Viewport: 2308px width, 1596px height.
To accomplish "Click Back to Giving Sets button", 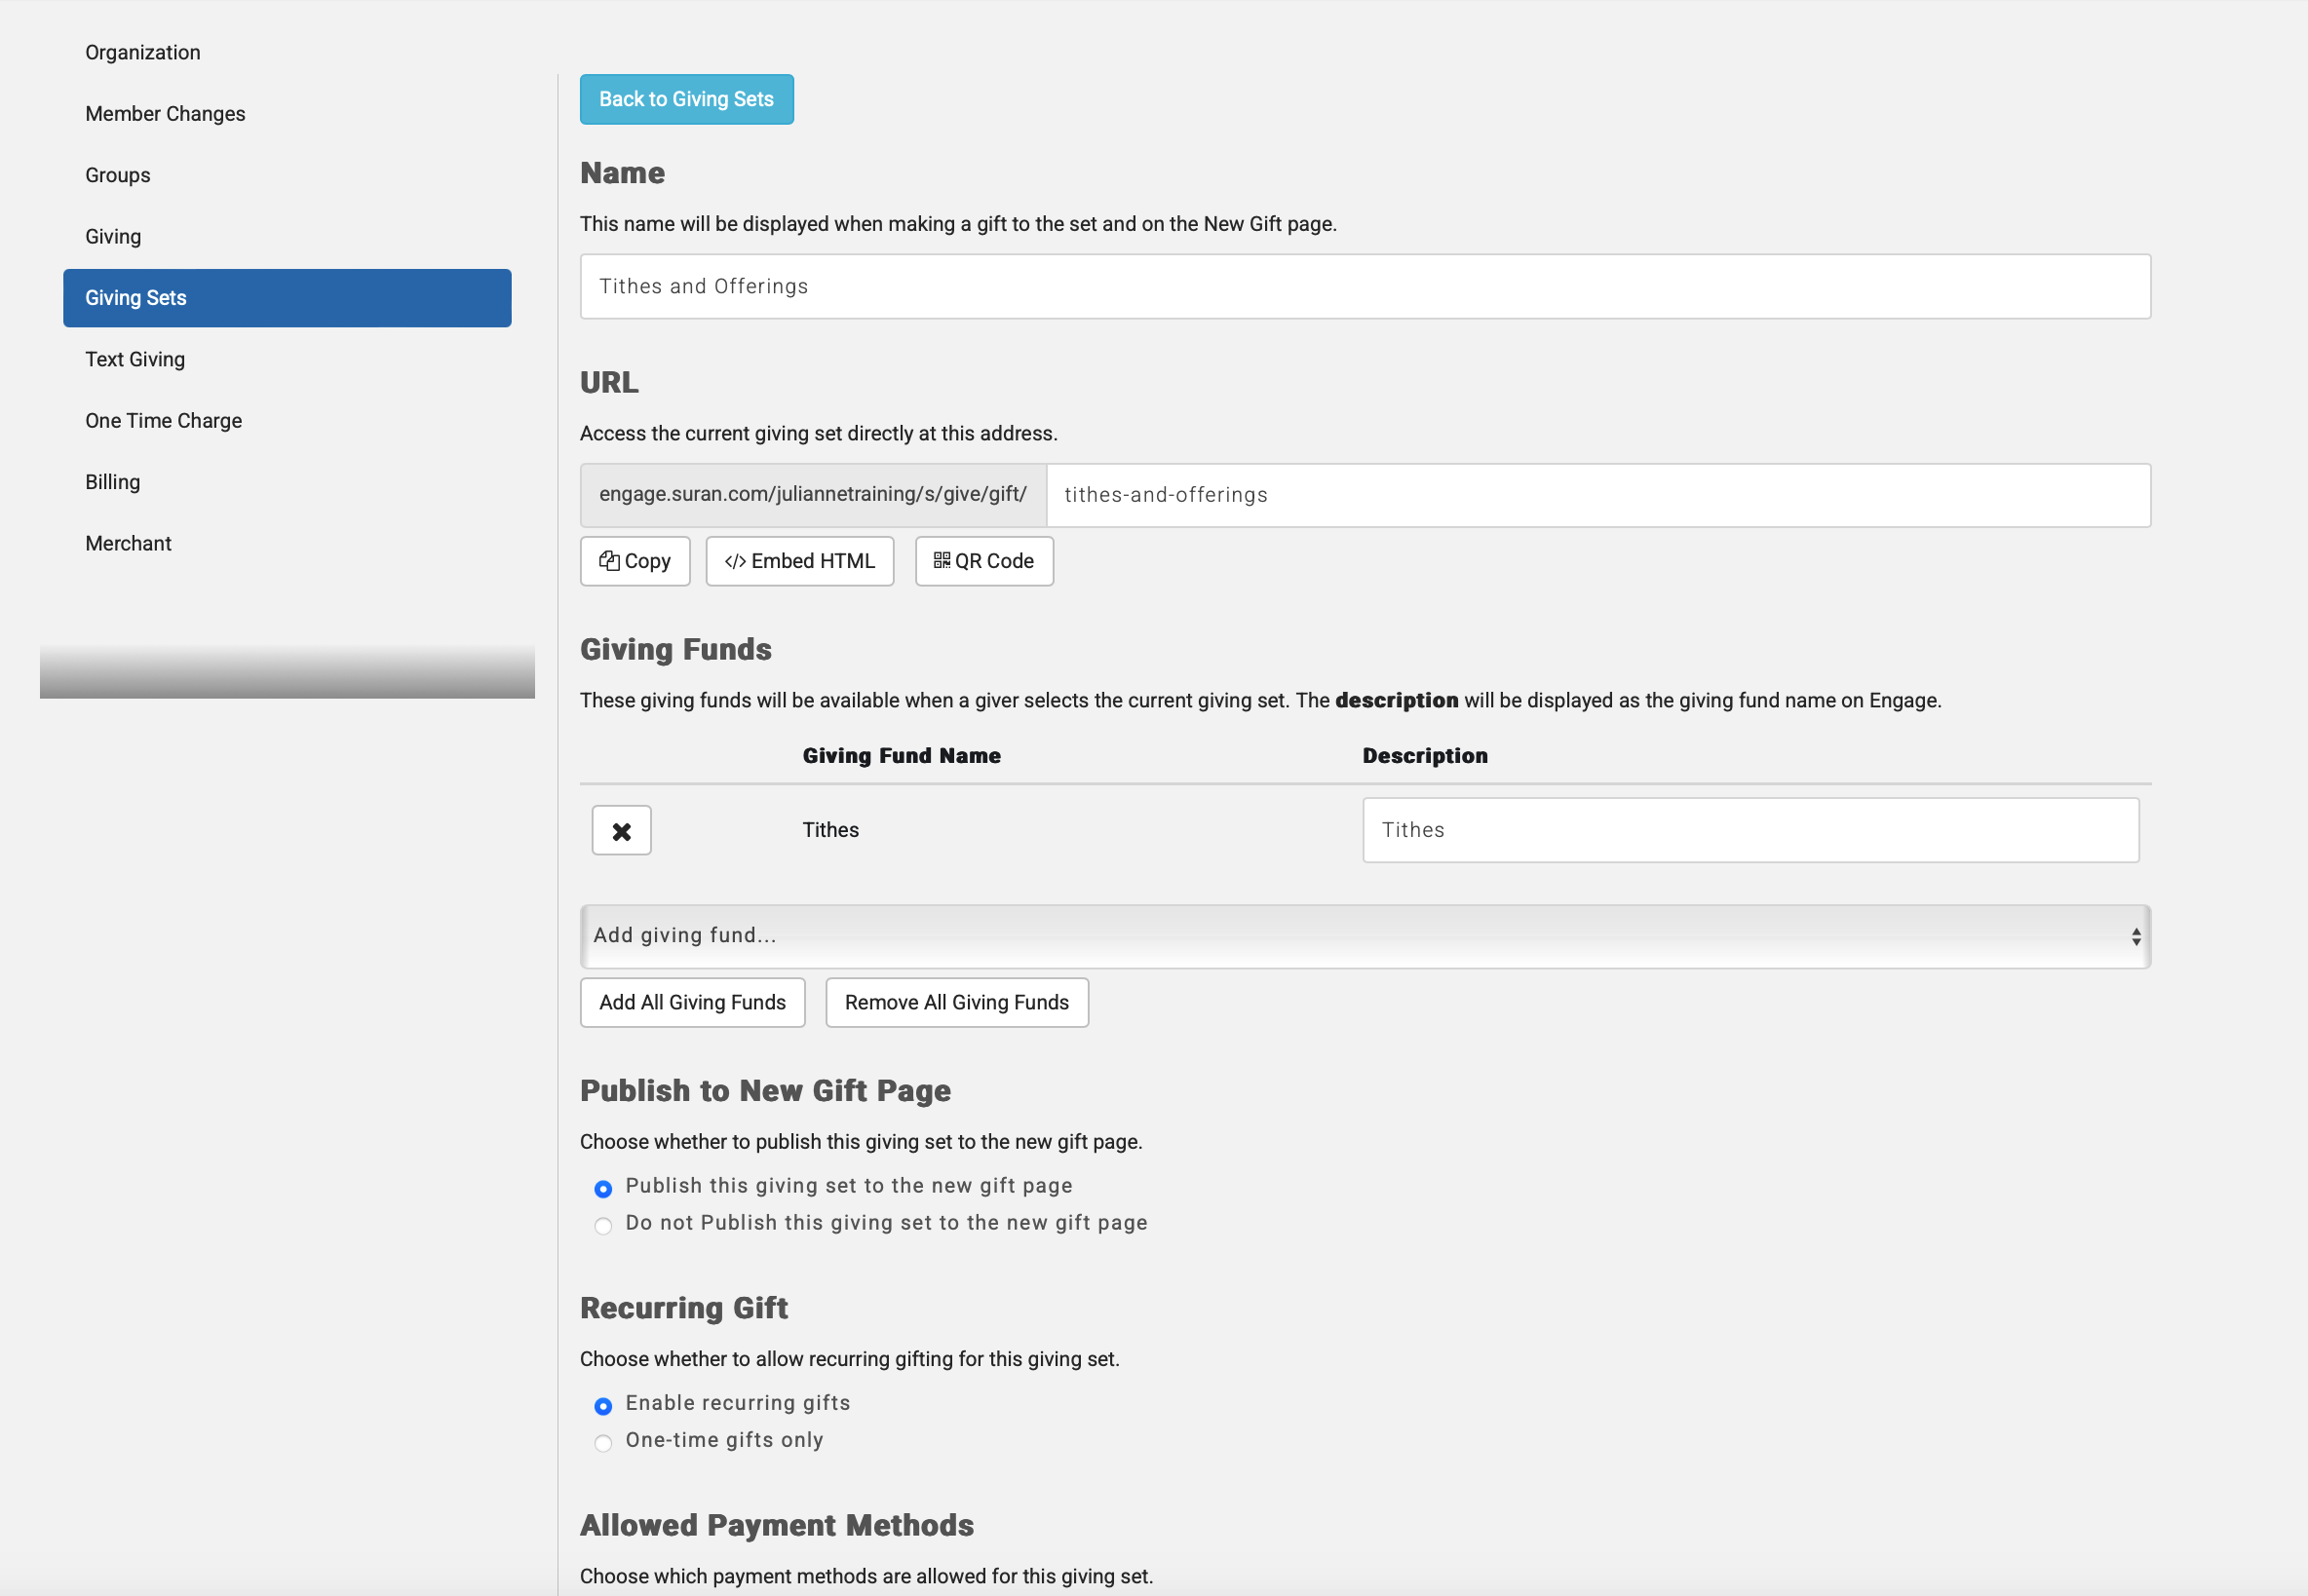I will pos(686,99).
